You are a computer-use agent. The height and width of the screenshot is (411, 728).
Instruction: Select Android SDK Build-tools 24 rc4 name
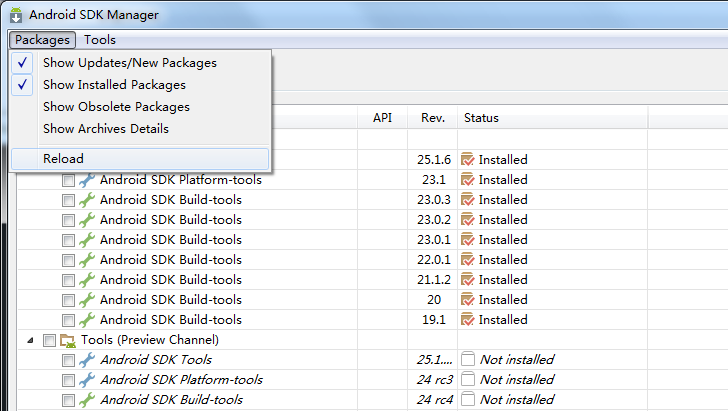[x=172, y=399]
